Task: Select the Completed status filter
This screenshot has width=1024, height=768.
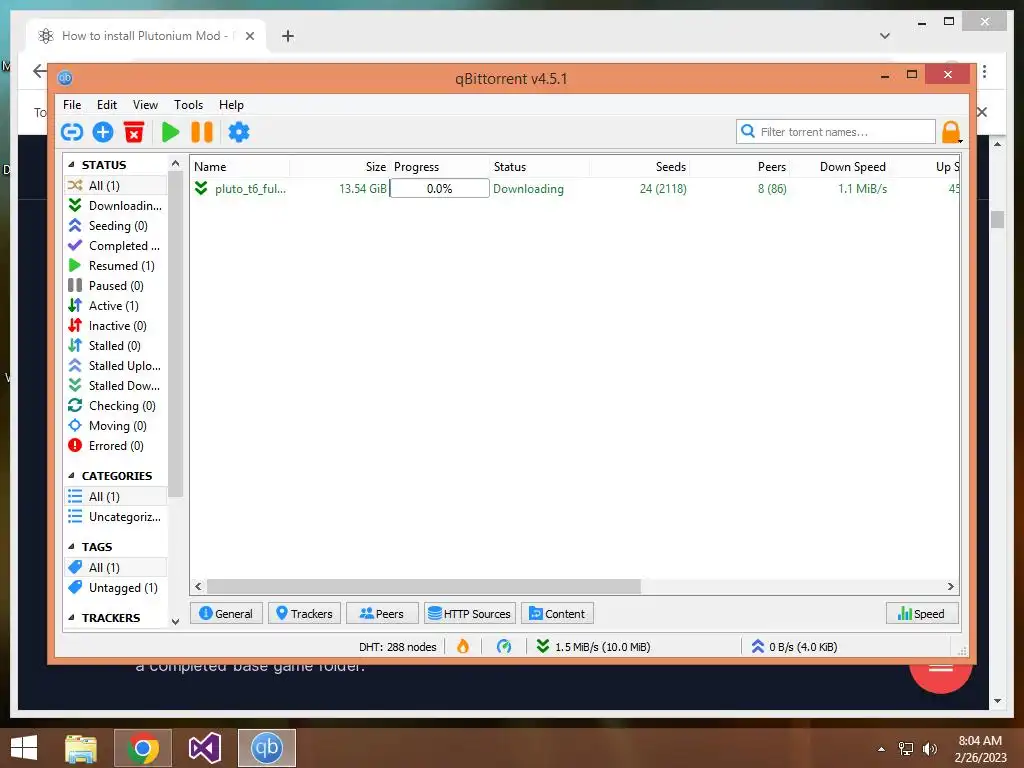Action: (x=116, y=246)
